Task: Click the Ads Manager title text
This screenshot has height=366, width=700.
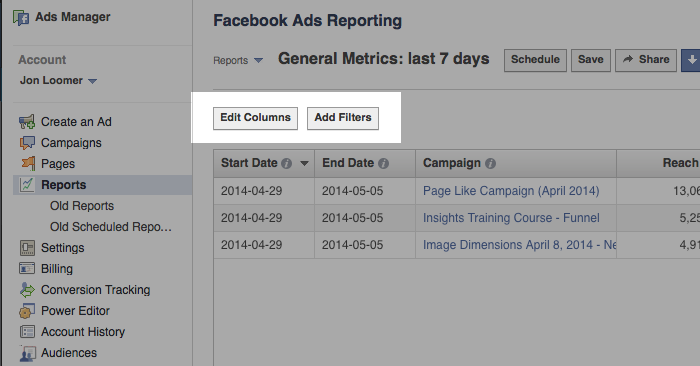Action: tap(73, 17)
